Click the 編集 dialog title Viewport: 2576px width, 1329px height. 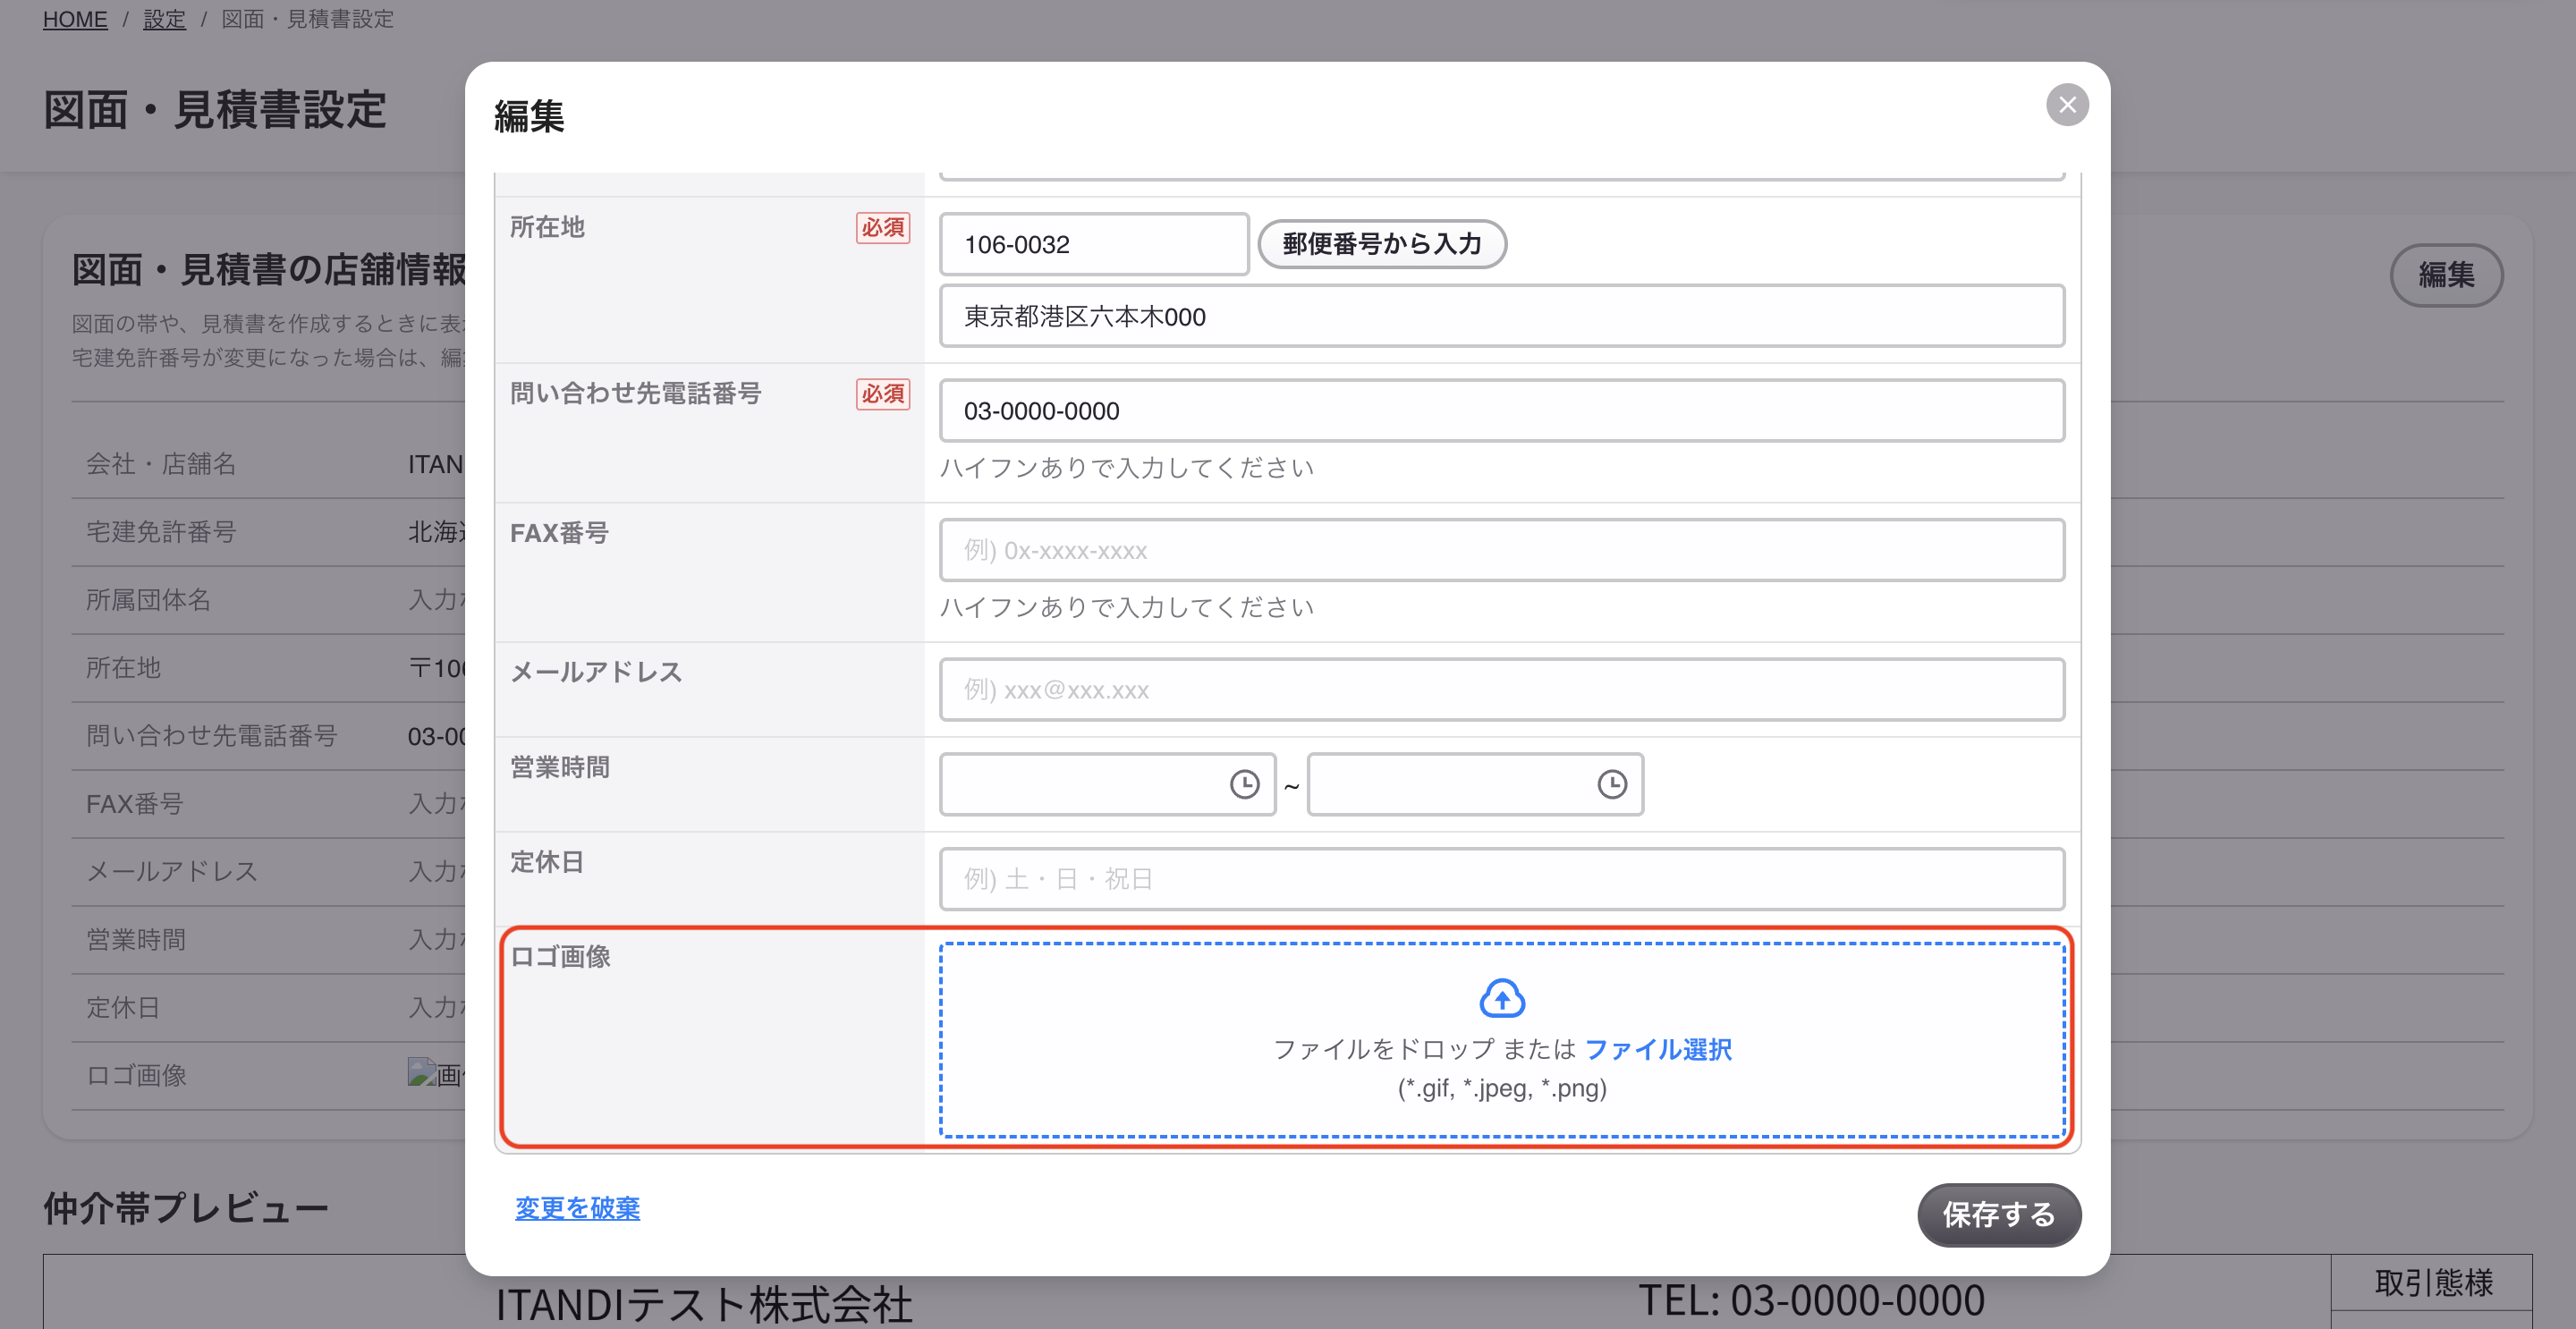pyautogui.click(x=529, y=116)
